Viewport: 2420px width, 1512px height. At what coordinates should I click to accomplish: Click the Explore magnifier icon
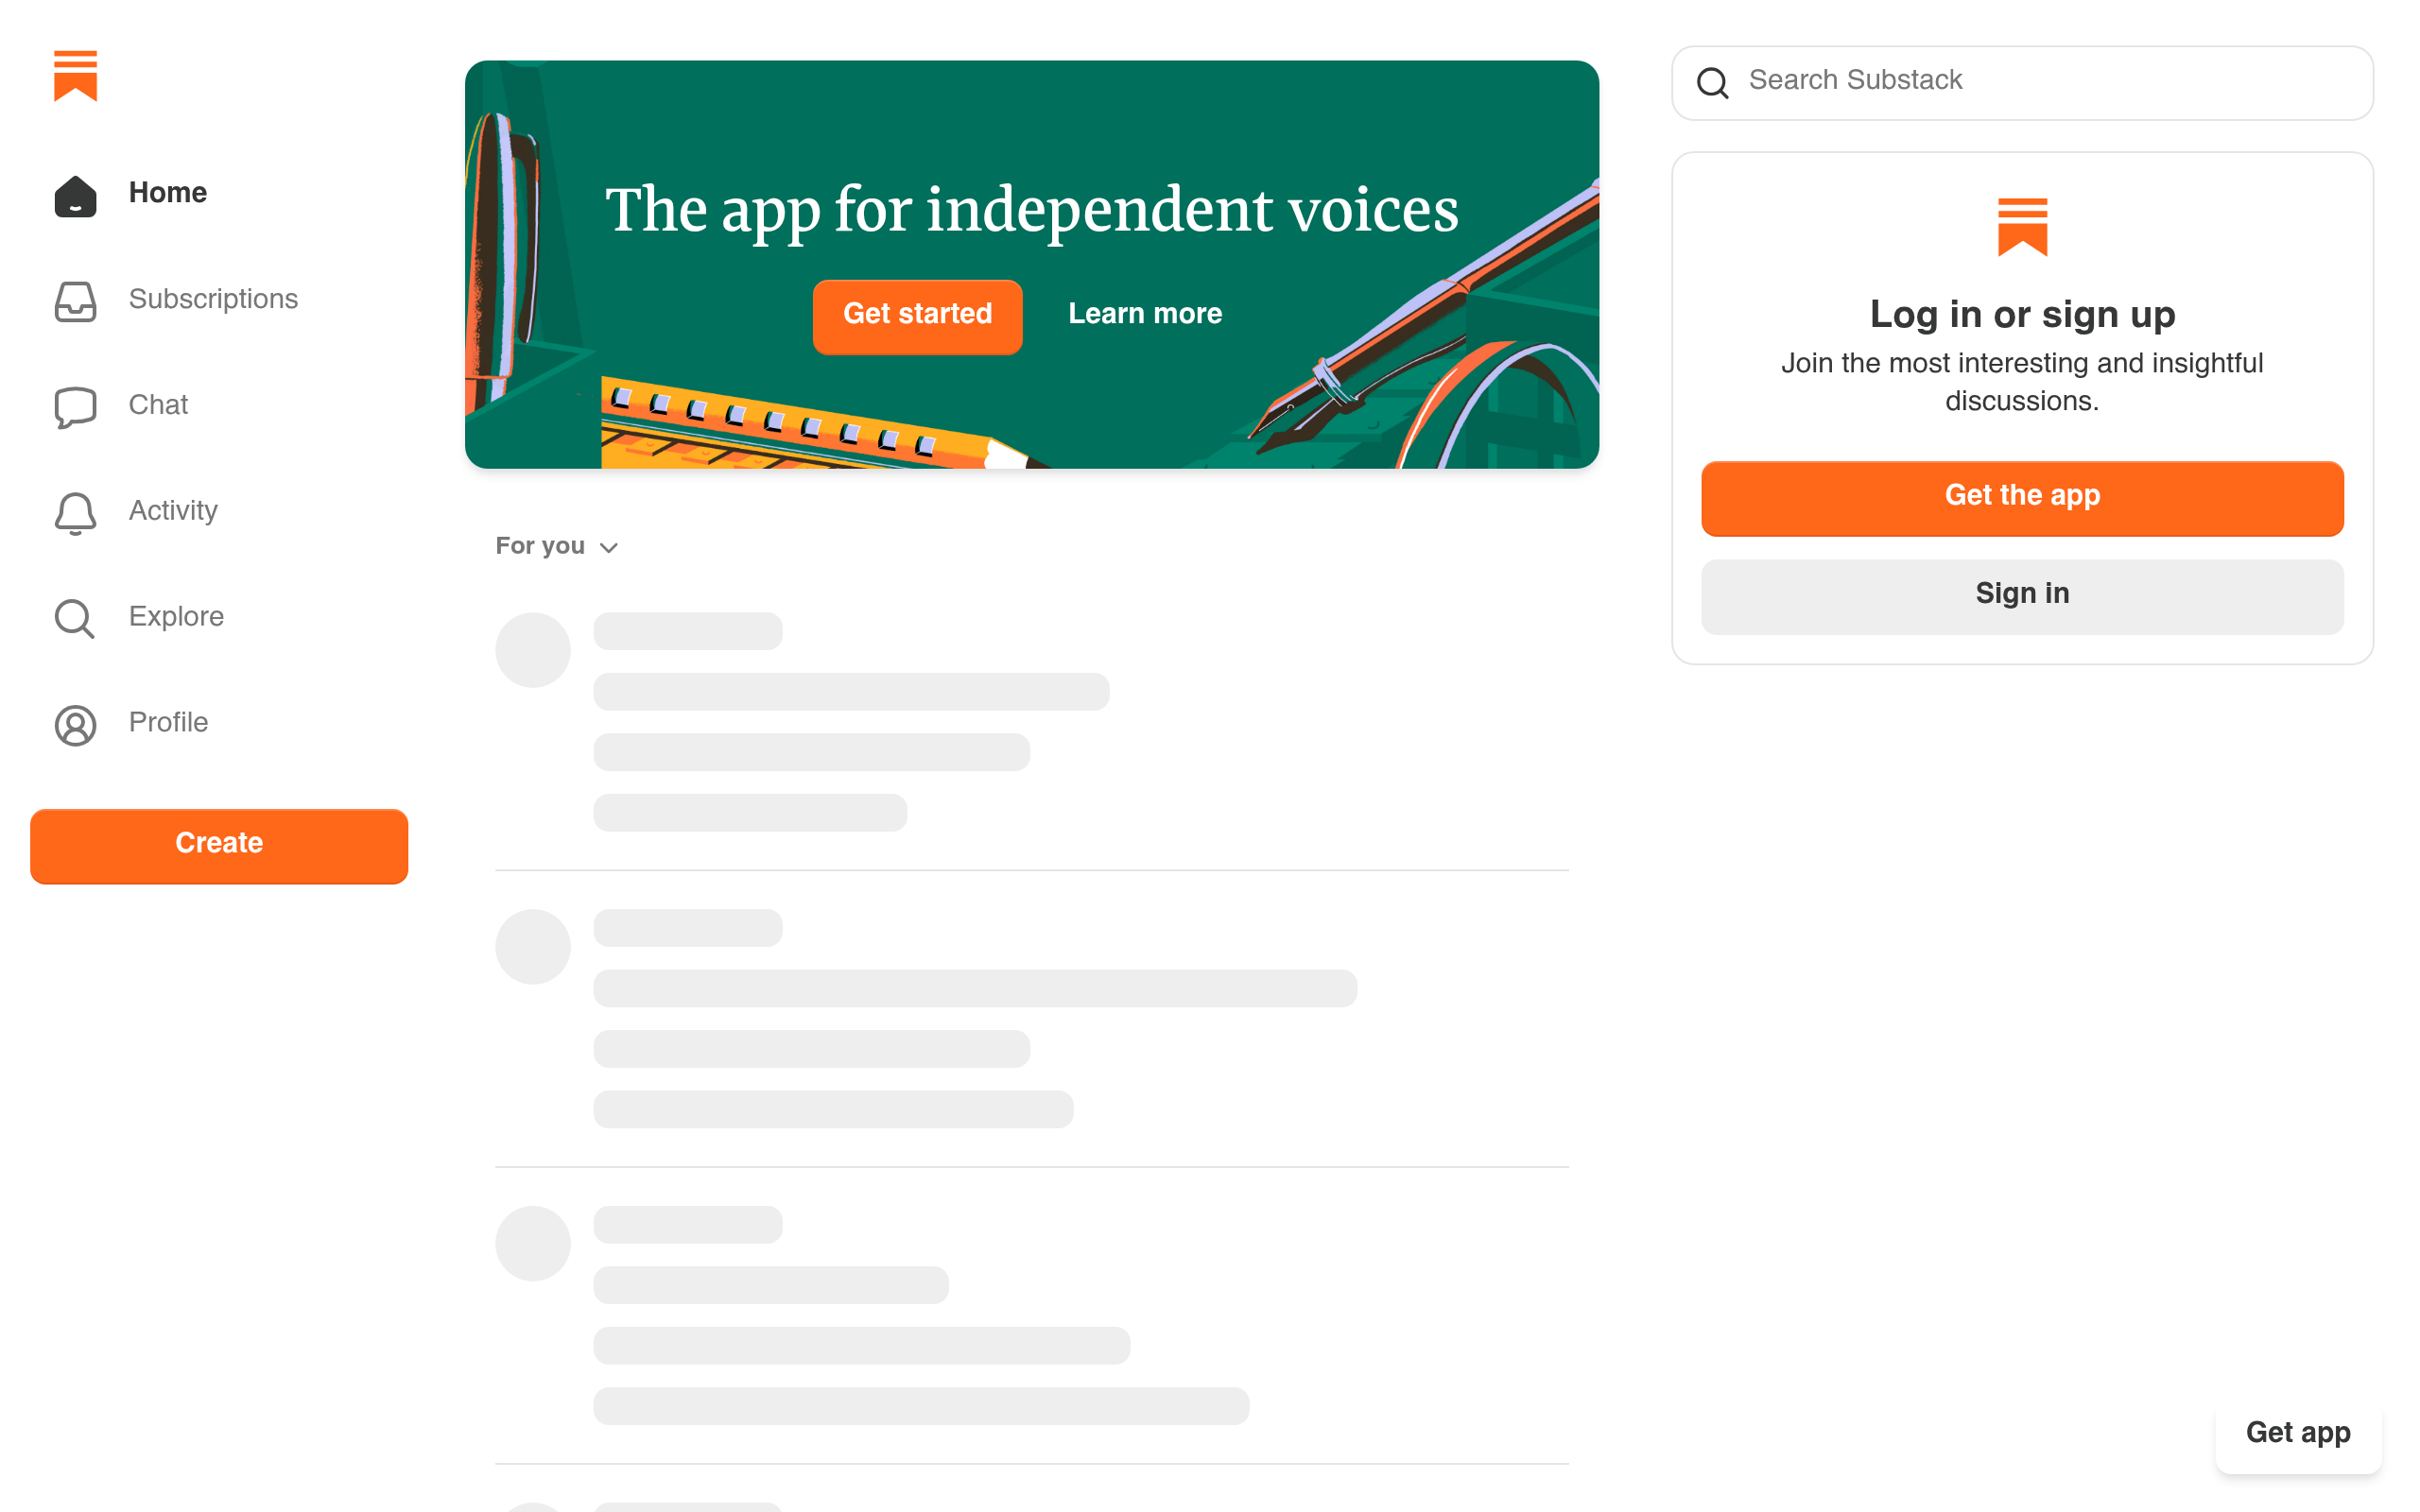pos(75,618)
